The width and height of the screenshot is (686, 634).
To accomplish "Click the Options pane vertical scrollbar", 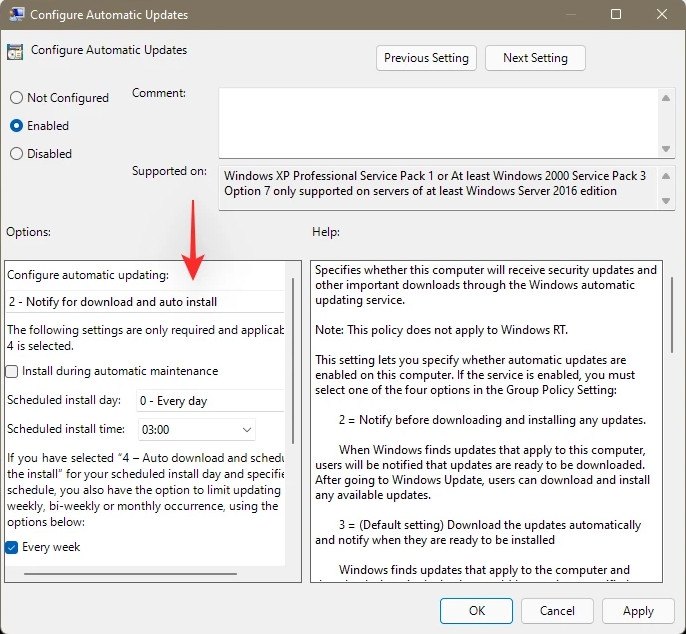I will point(293,361).
